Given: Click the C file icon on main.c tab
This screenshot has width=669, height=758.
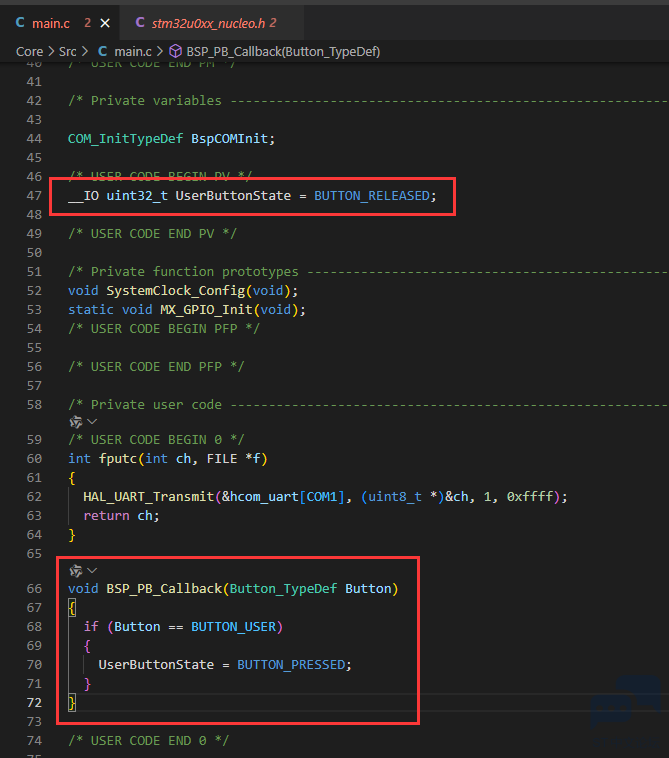Looking at the screenshot, I should (x=20, y=22).
